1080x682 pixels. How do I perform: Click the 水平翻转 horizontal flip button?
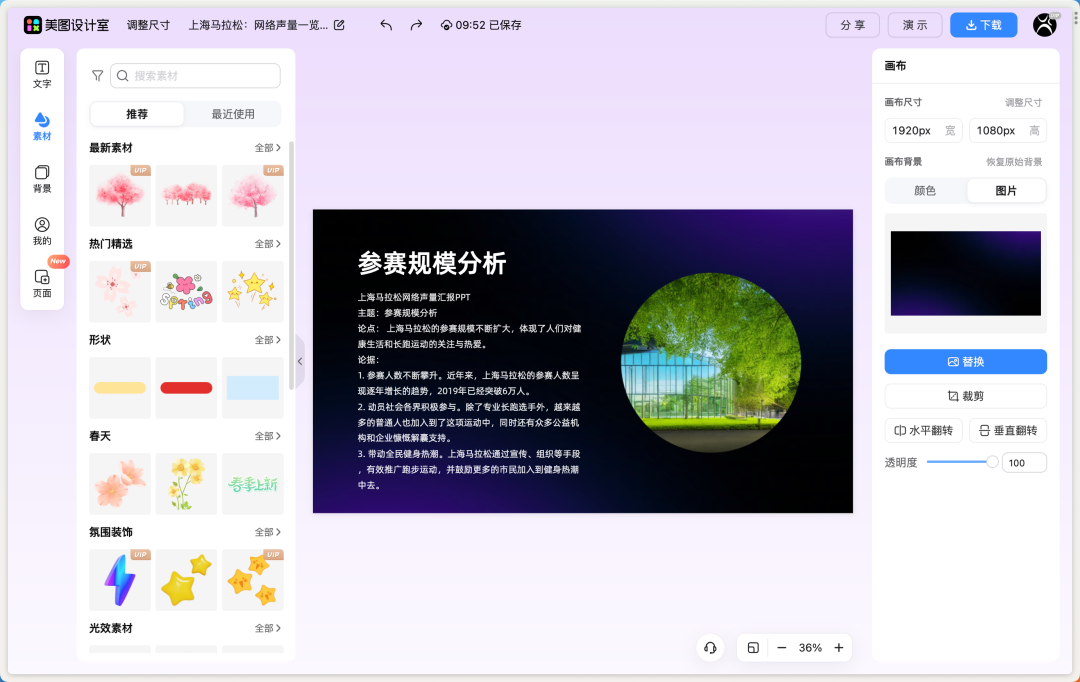[924, 431]
